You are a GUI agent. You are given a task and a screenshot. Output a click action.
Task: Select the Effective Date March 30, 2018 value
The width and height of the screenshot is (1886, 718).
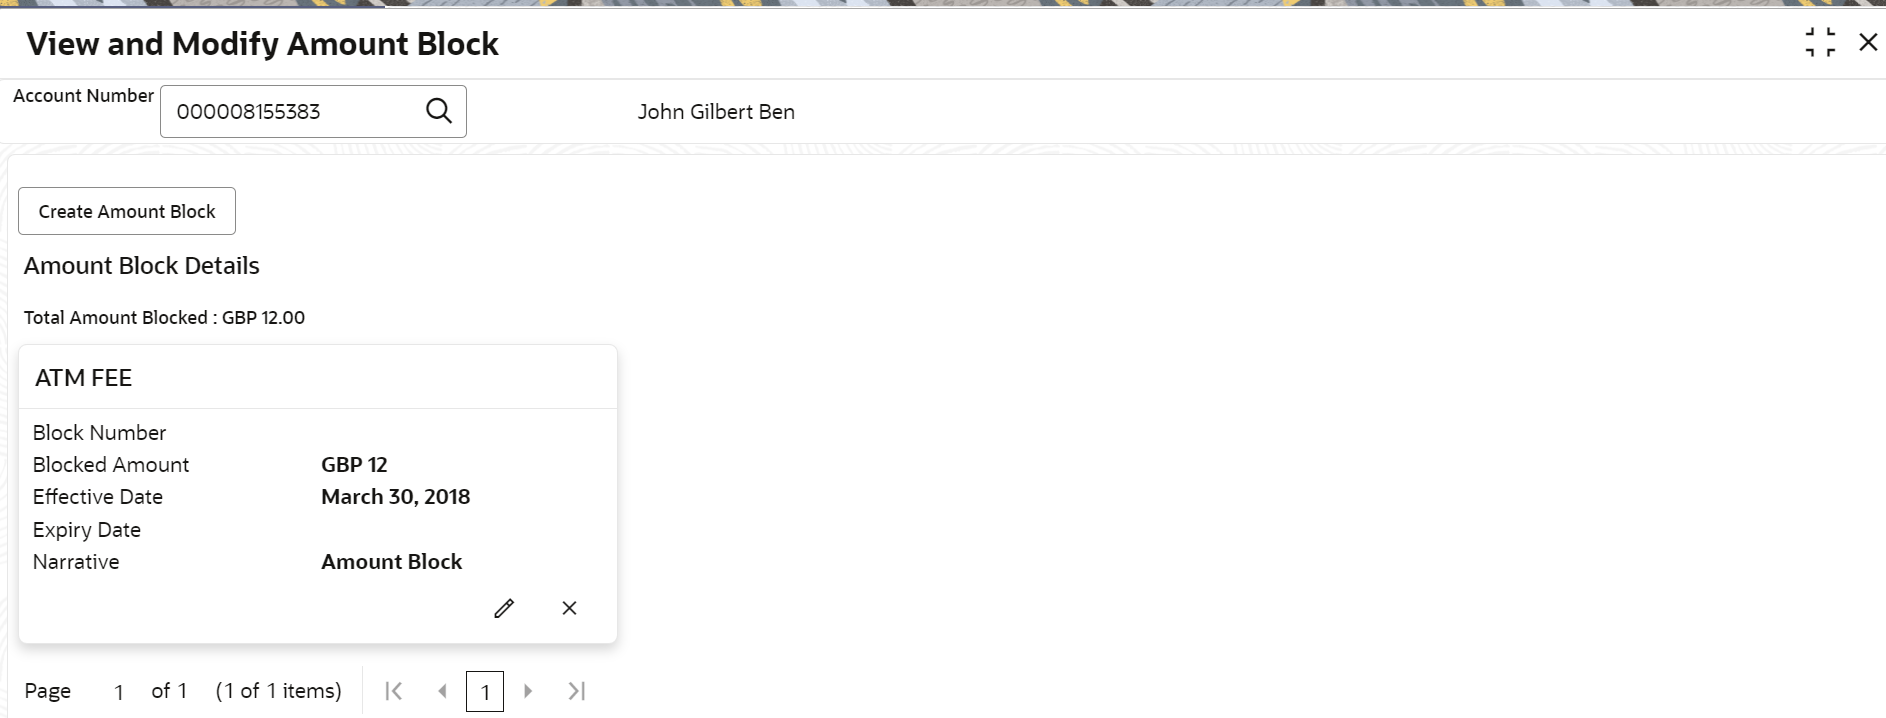395,497
